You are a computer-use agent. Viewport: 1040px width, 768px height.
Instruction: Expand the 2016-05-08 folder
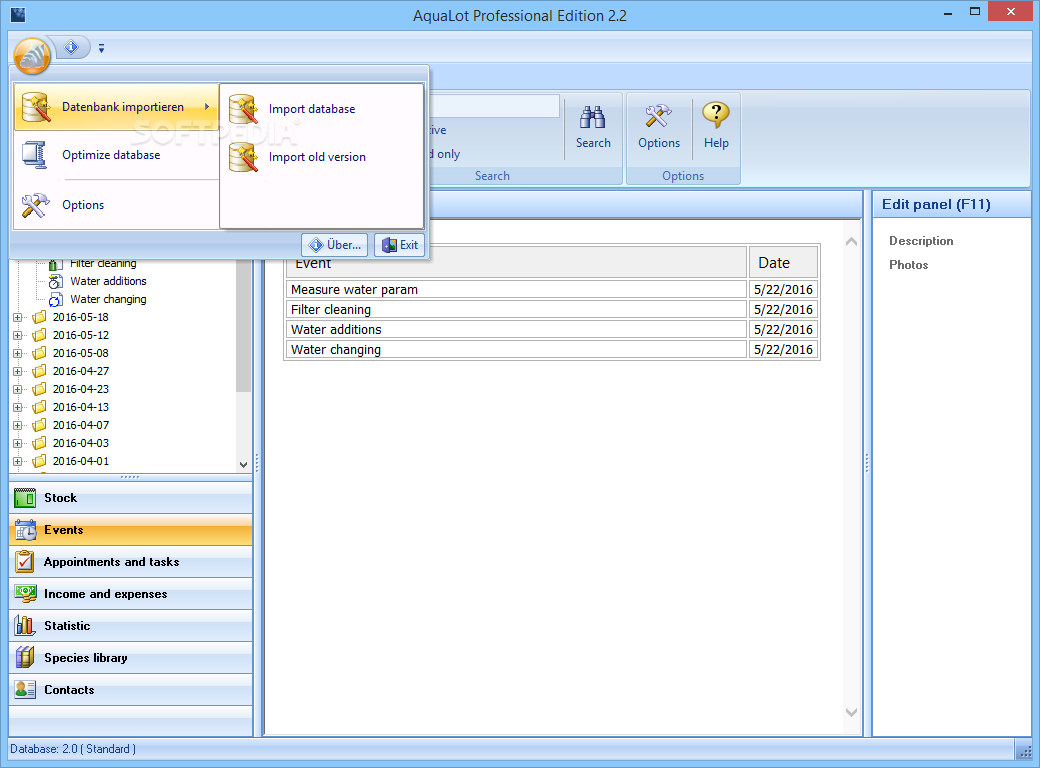tap(18, 353)
